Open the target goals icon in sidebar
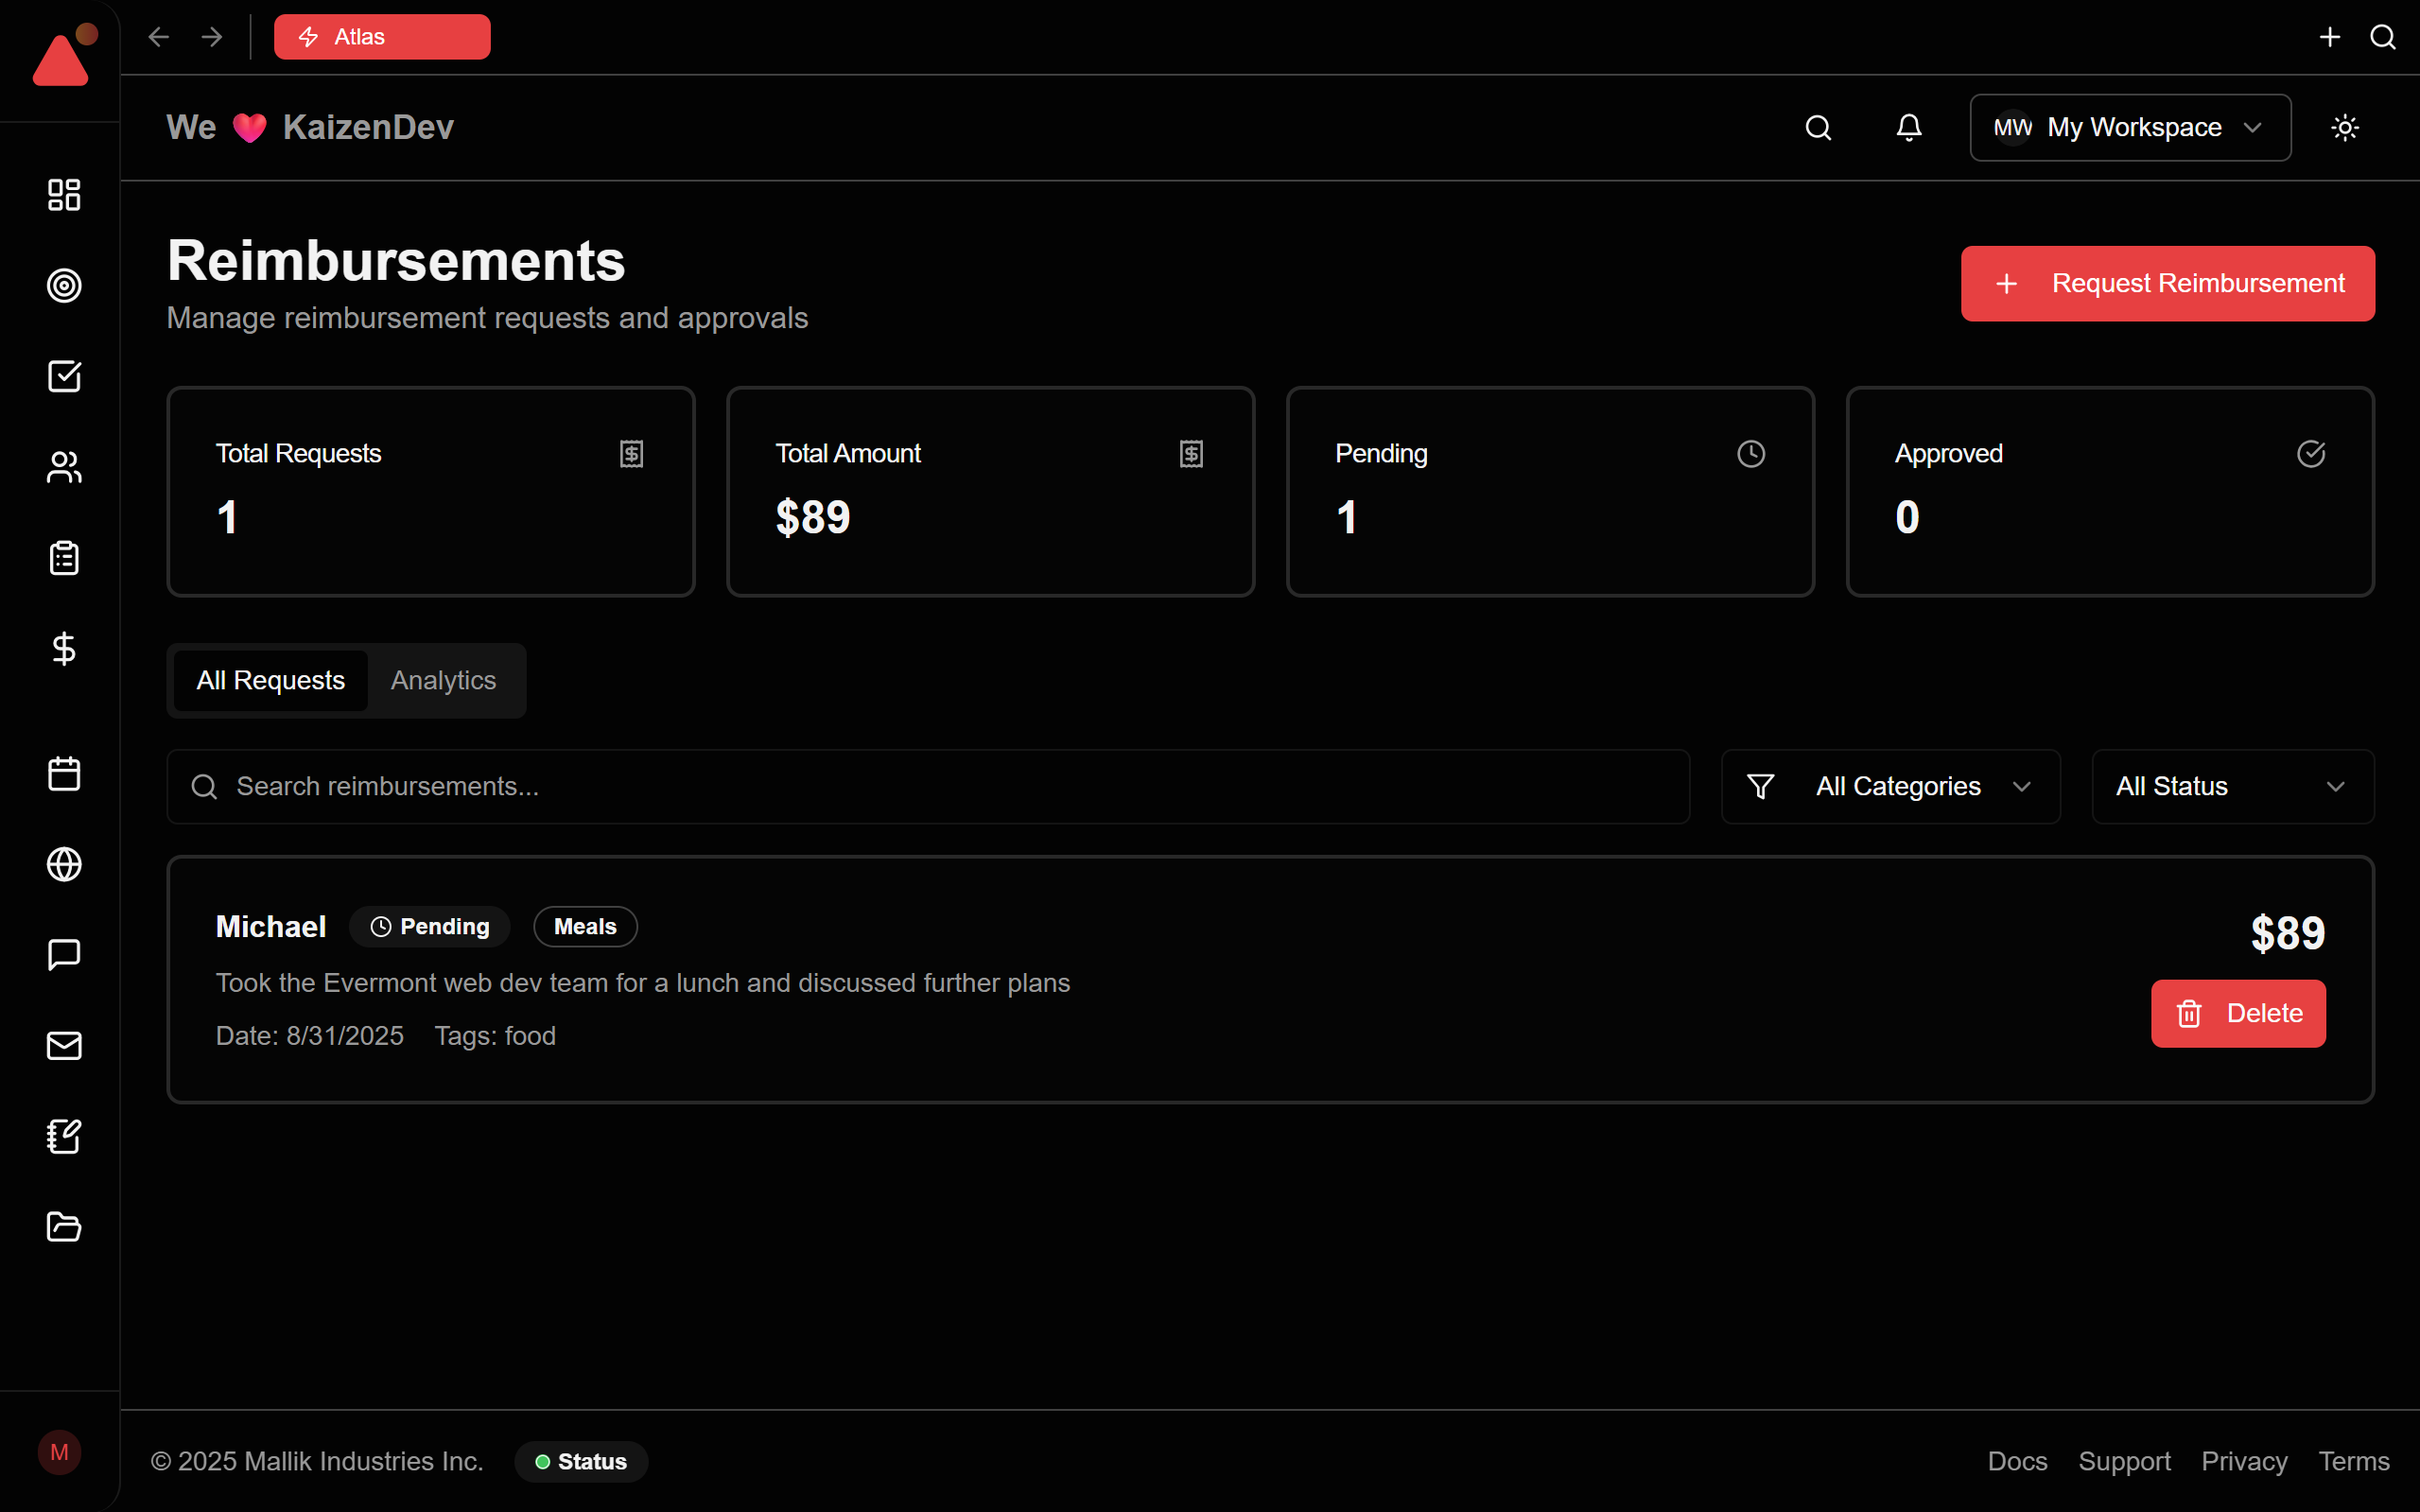 click(64, 286)
